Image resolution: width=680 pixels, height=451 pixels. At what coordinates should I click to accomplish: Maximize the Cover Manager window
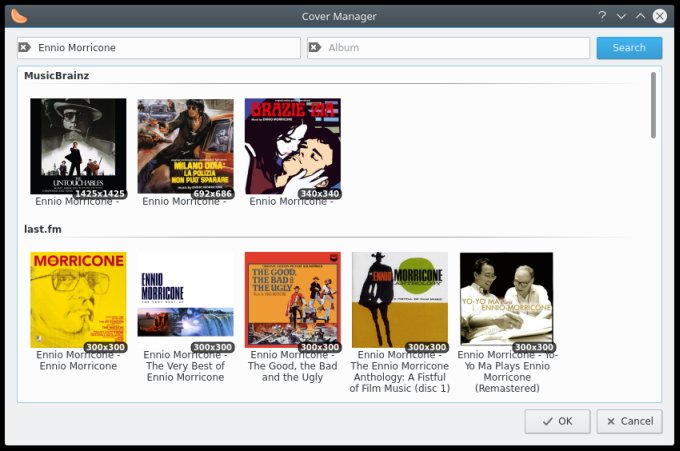pyautogui.click(x=640, y=16)
